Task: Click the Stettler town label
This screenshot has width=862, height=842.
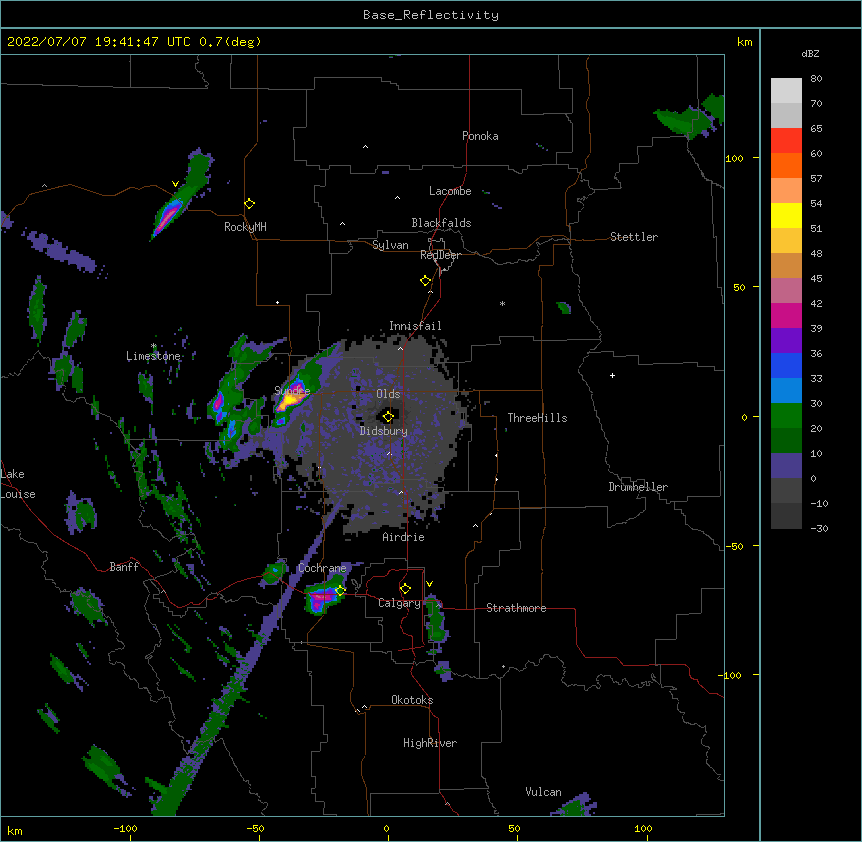Action: [634, 237]
